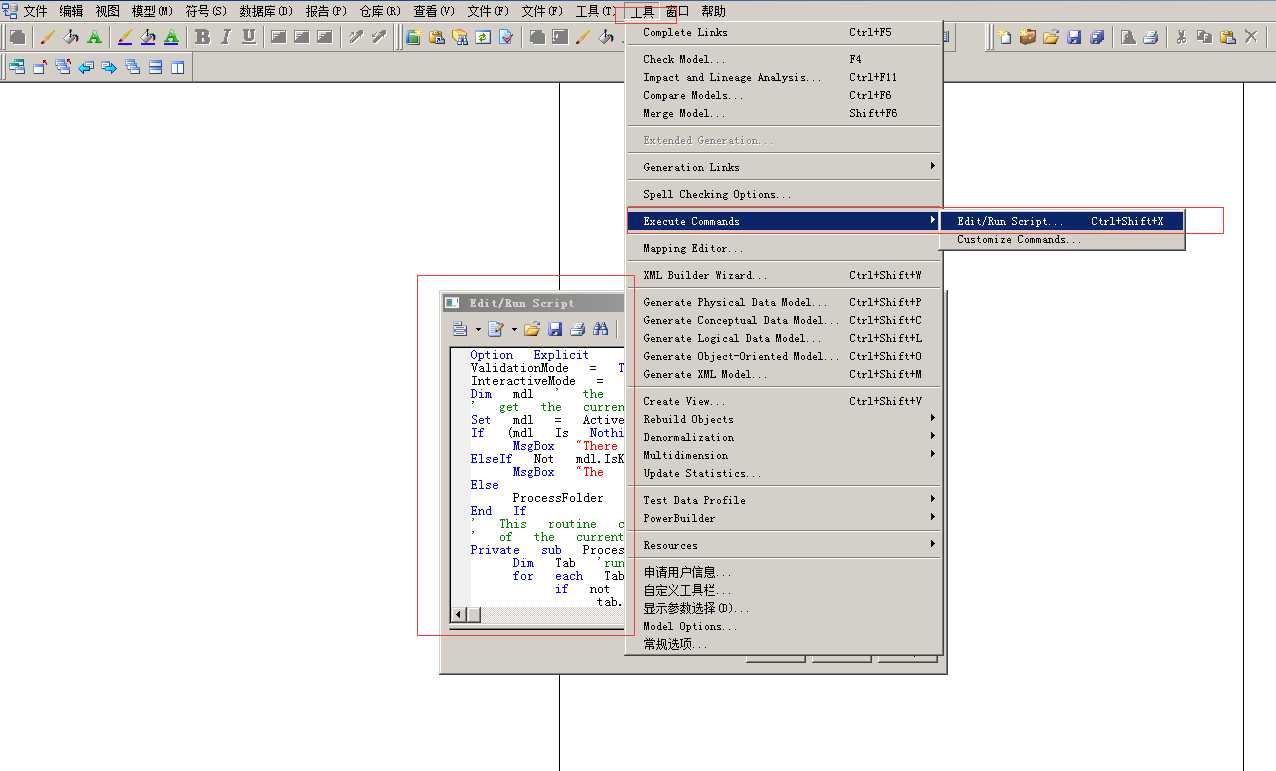This screenshot has height=771, width=1276.
Task: Click the Open folder icon in right toolbar
Action: tap(1050, 37)
